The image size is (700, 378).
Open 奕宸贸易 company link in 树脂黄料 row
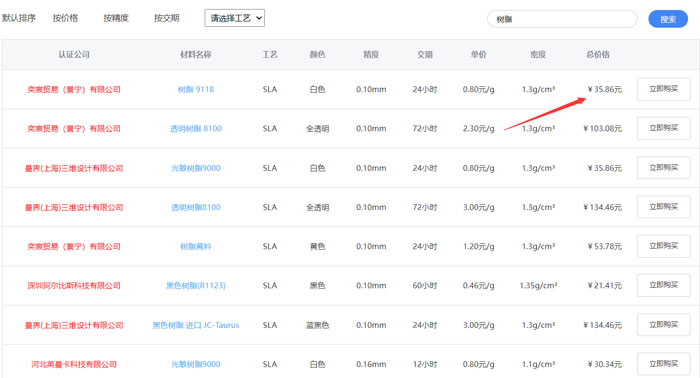tap(74, 246)
